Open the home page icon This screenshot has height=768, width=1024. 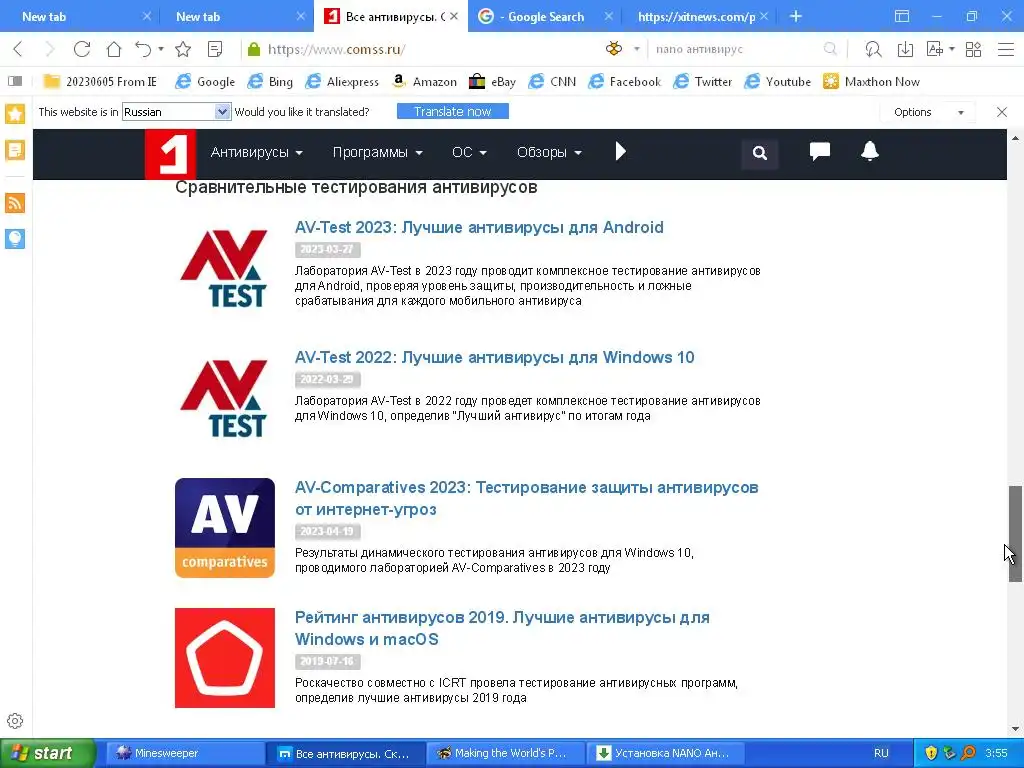pyautogui.click(x=114, y=49)
